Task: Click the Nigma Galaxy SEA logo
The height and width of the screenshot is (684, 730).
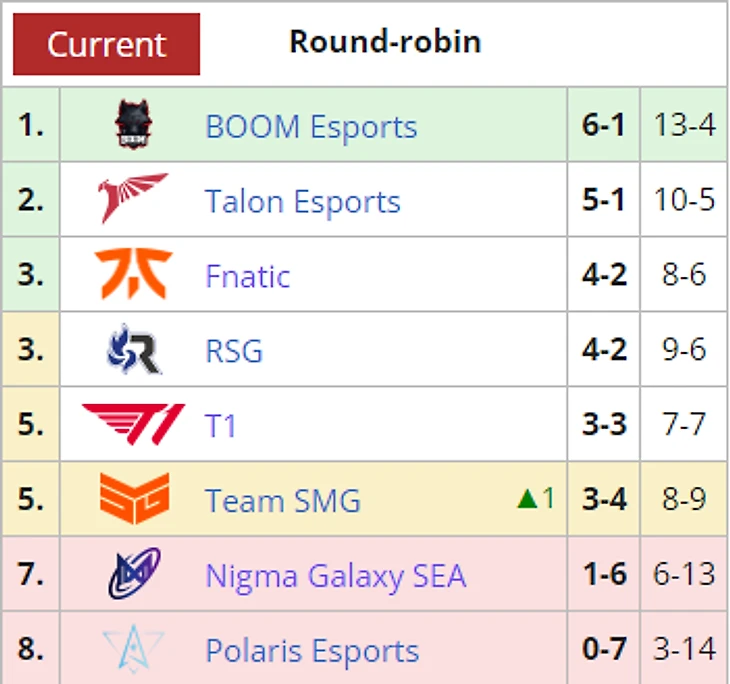Action: click(x=134, y=573)
